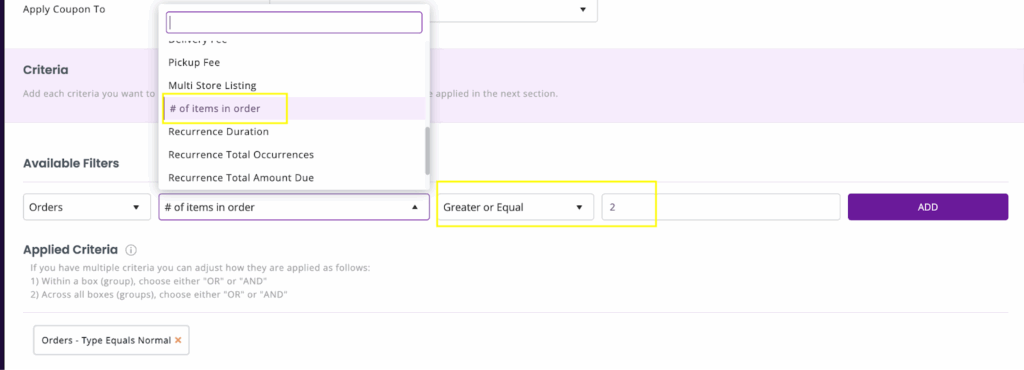Click the dropdown search input field
1024x370 pixels.
click(294, 22)
